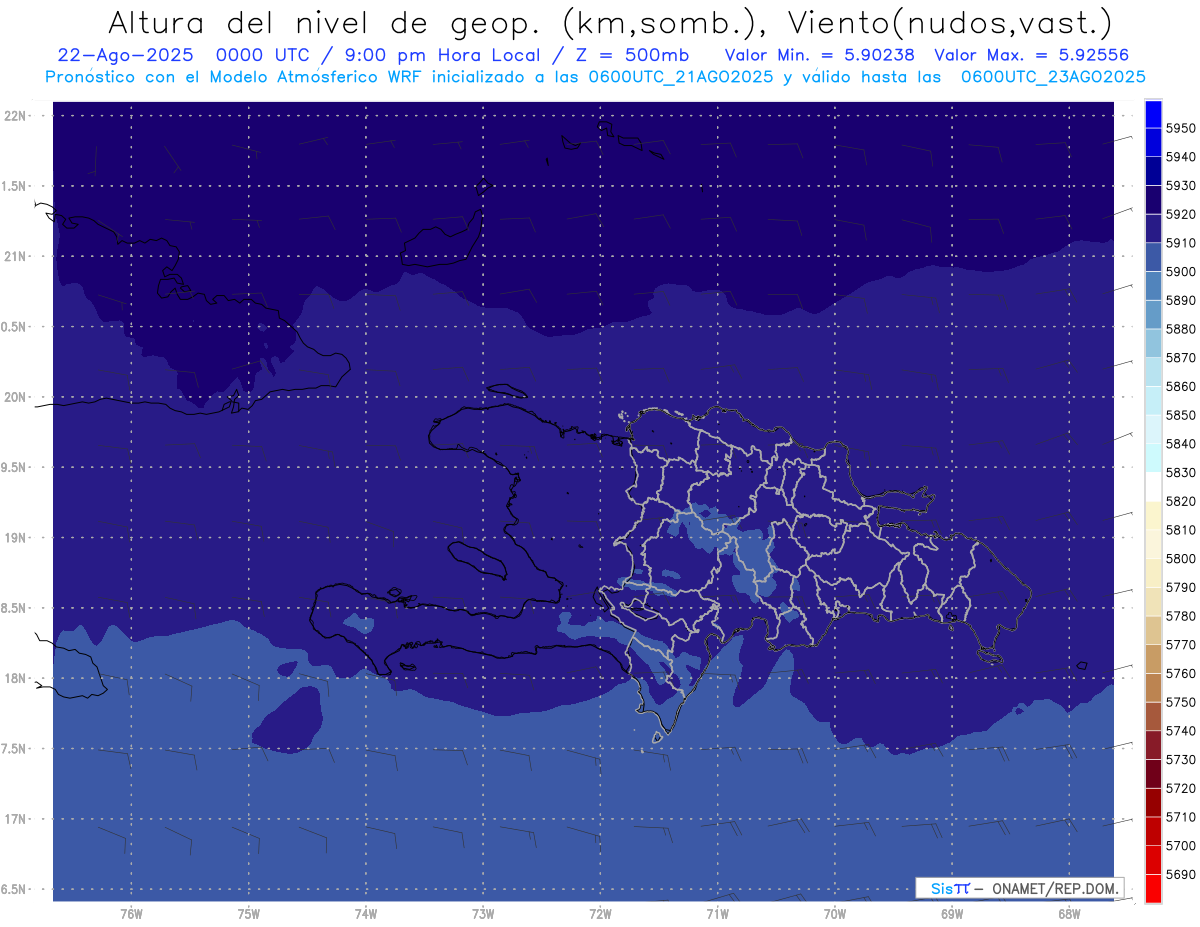The height and width of the screenshot is (927, 1200).
Task: Click the '21N' latitude label
Action: (x=14, y=256)
